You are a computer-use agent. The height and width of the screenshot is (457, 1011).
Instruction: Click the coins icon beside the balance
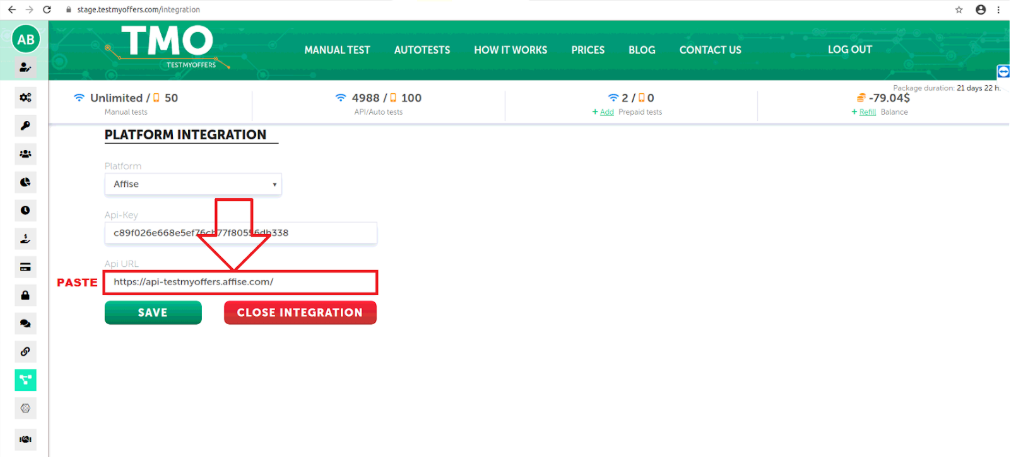click(860, 98)
